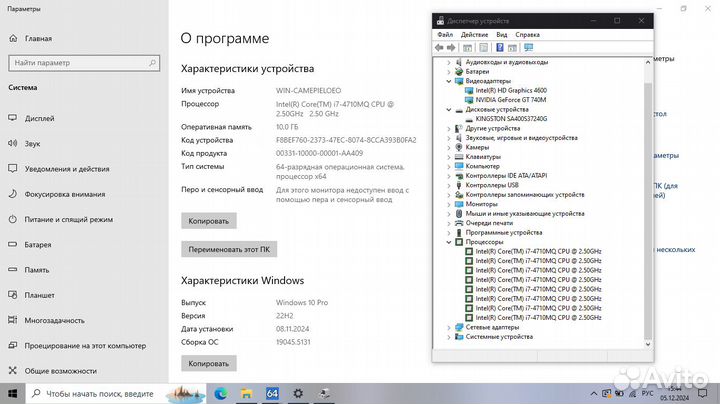Click the РУС language indicator
The image size is (720, 404).
tap(647, 393)
